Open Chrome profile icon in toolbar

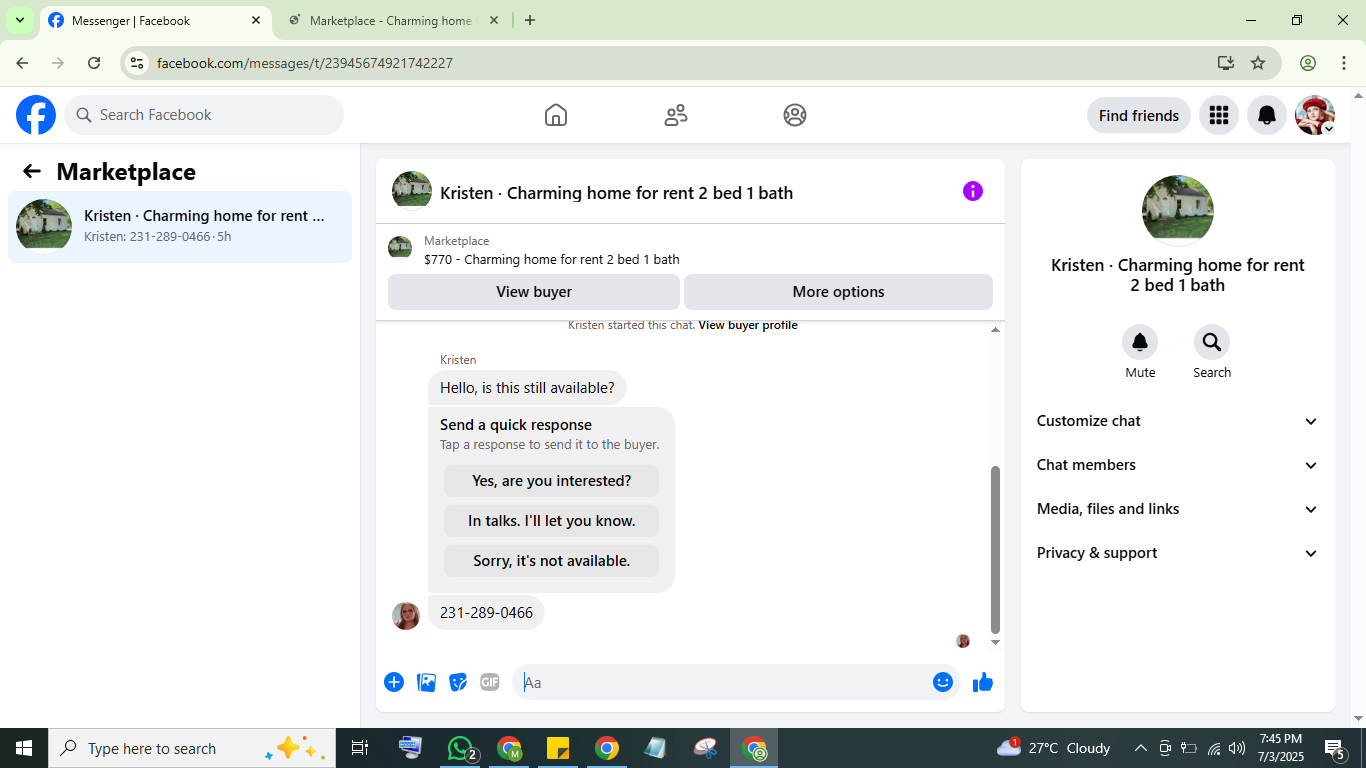click(x=1308, y=63)
